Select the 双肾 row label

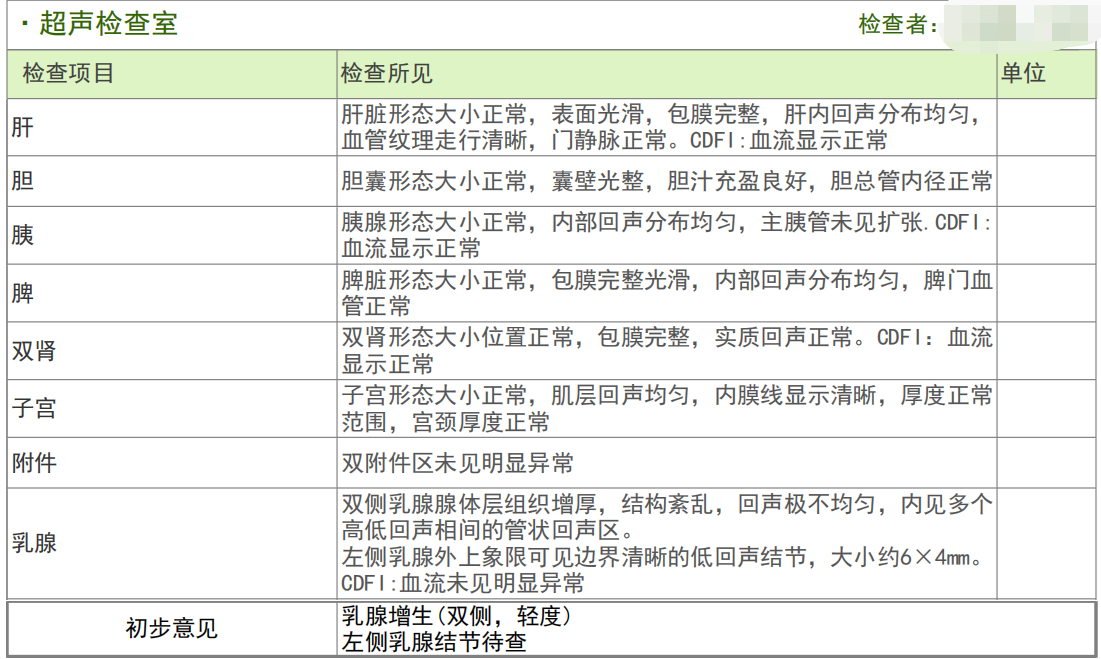pos(34,350)
